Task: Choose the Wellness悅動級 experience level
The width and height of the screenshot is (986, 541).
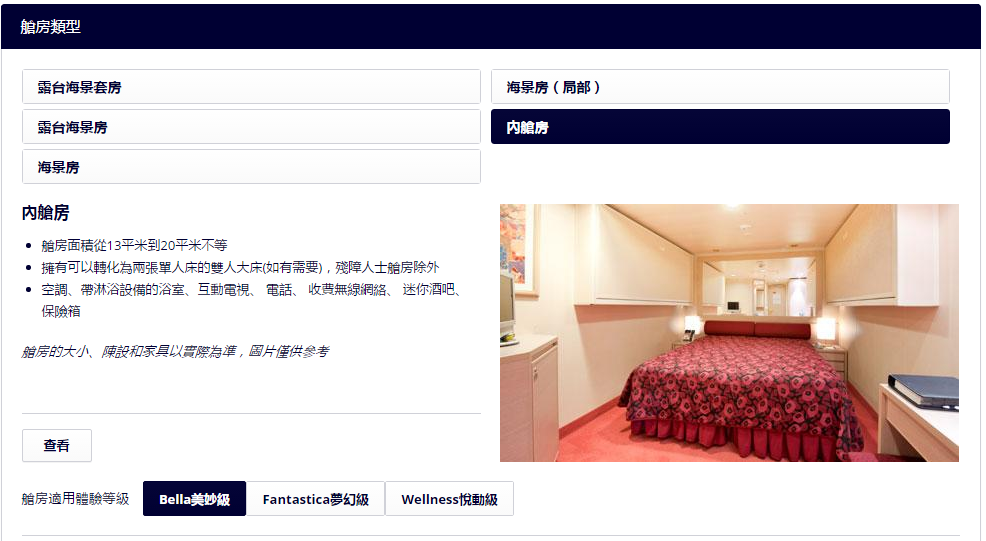Action: (x=450, y=499)
